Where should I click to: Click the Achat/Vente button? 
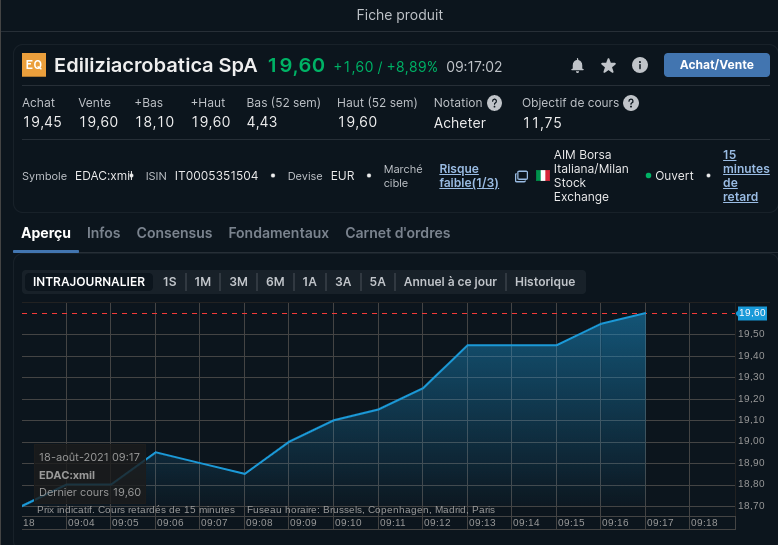pyautogui.click(x=716, y=65)
